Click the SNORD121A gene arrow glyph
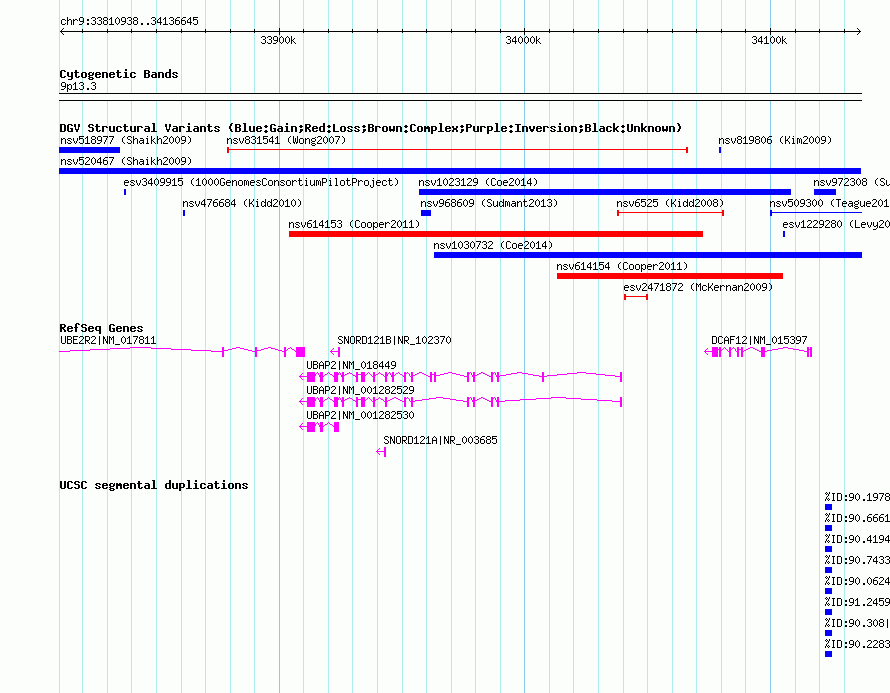Screen dimensions: 890x693 point(381,452)
